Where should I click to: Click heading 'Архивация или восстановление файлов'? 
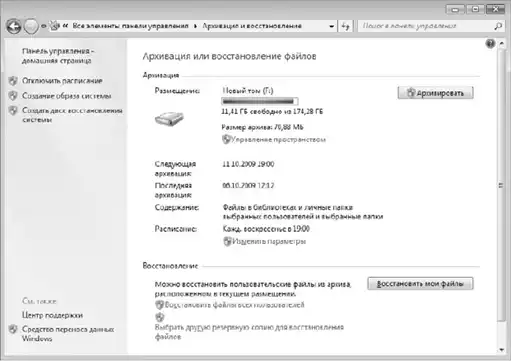click(x=229, y=56)
